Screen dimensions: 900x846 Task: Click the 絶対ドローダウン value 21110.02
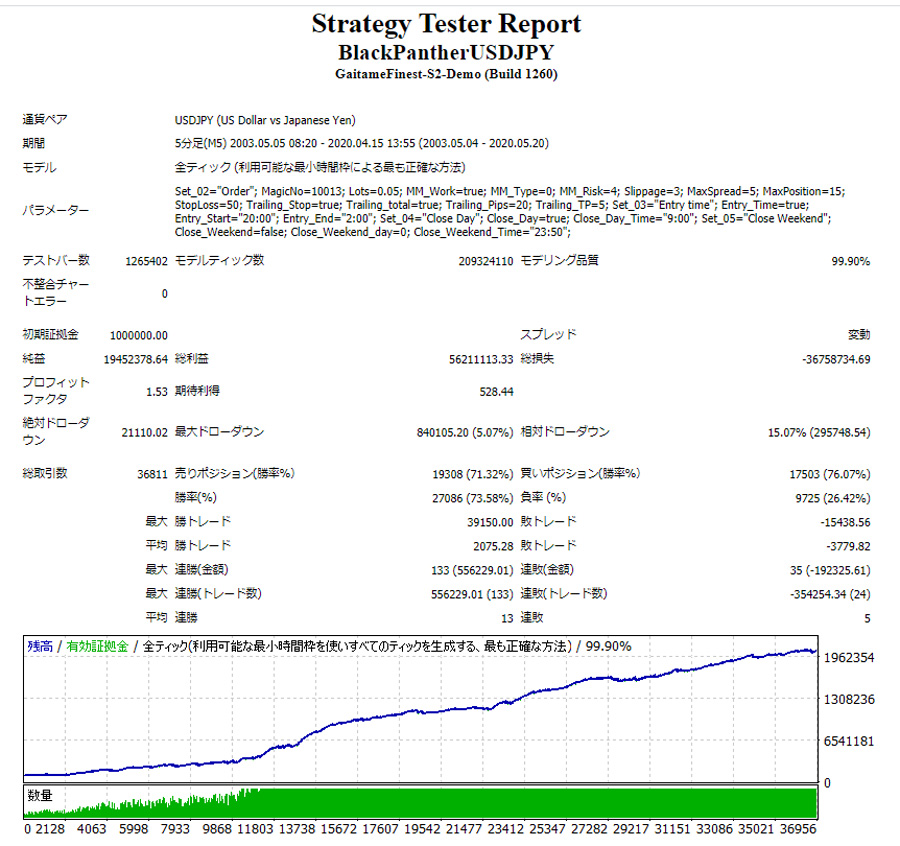pyautogui.click(x=145, y=433)
